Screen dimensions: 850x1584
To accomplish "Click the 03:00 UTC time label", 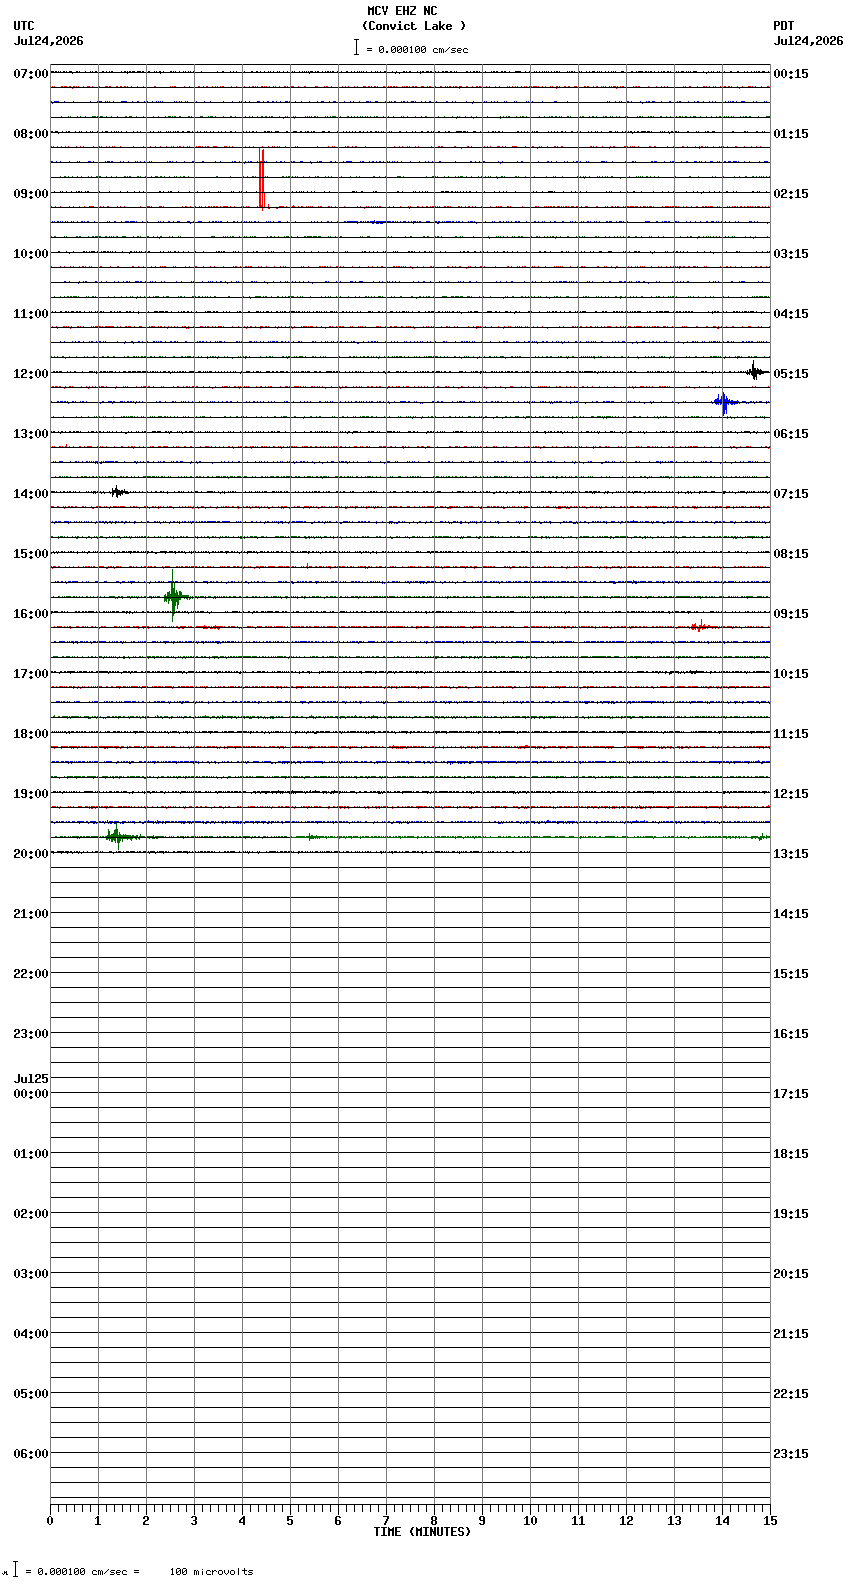I will click(x=31, y=1274).
